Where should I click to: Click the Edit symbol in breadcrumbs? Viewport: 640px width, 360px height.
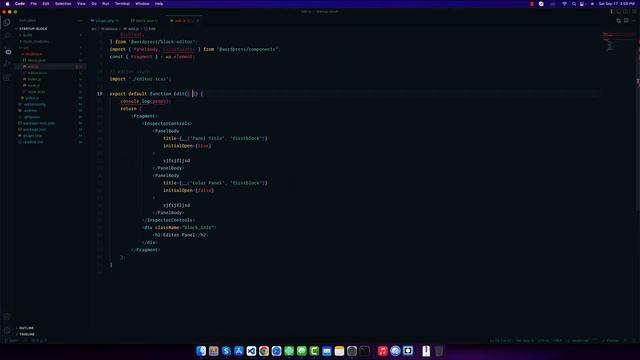150,29
